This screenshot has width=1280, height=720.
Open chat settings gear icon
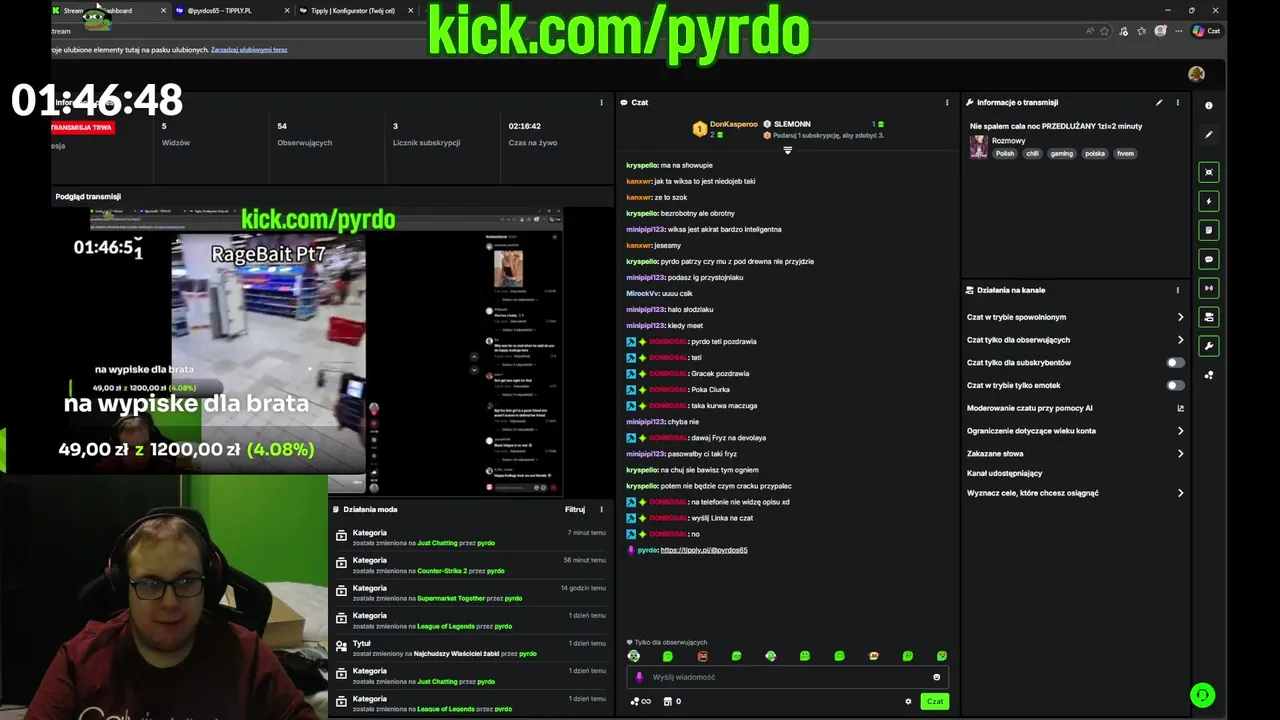click(908, 701)
